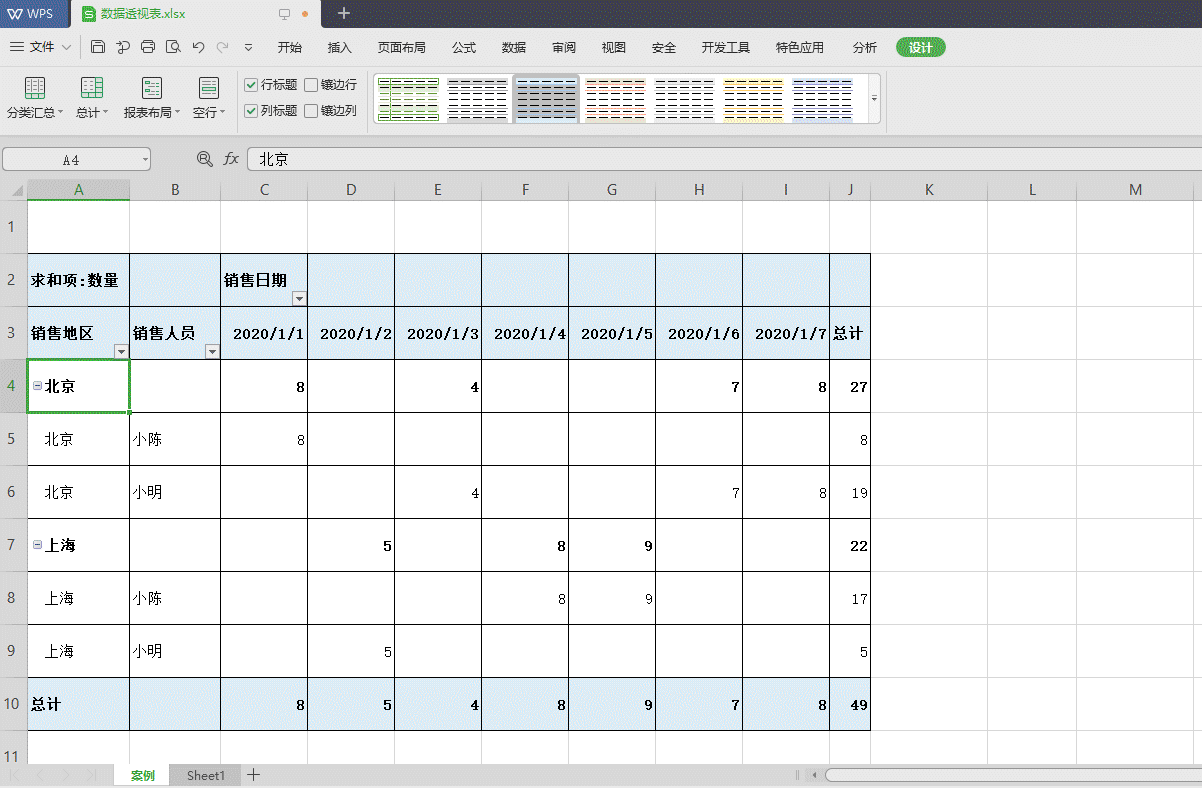Viewport: 1202px width, 788px height.
Task: Click the fx insert function icon
Action: (231, 158)
